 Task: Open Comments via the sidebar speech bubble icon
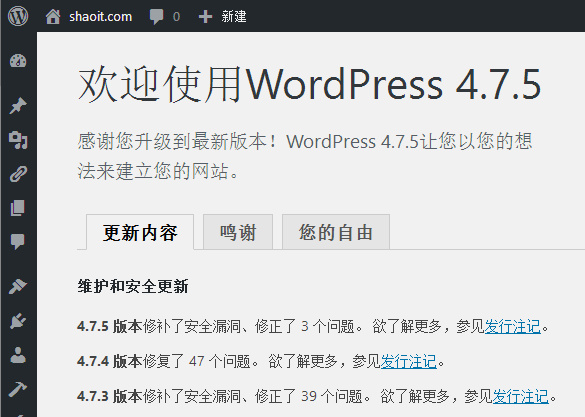18,242
